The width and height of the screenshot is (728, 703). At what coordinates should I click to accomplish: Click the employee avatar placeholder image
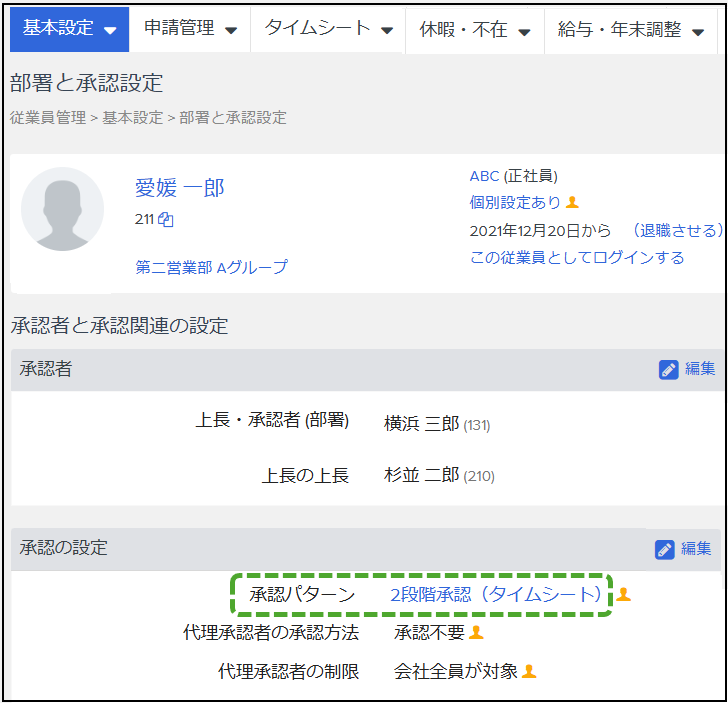63,209
